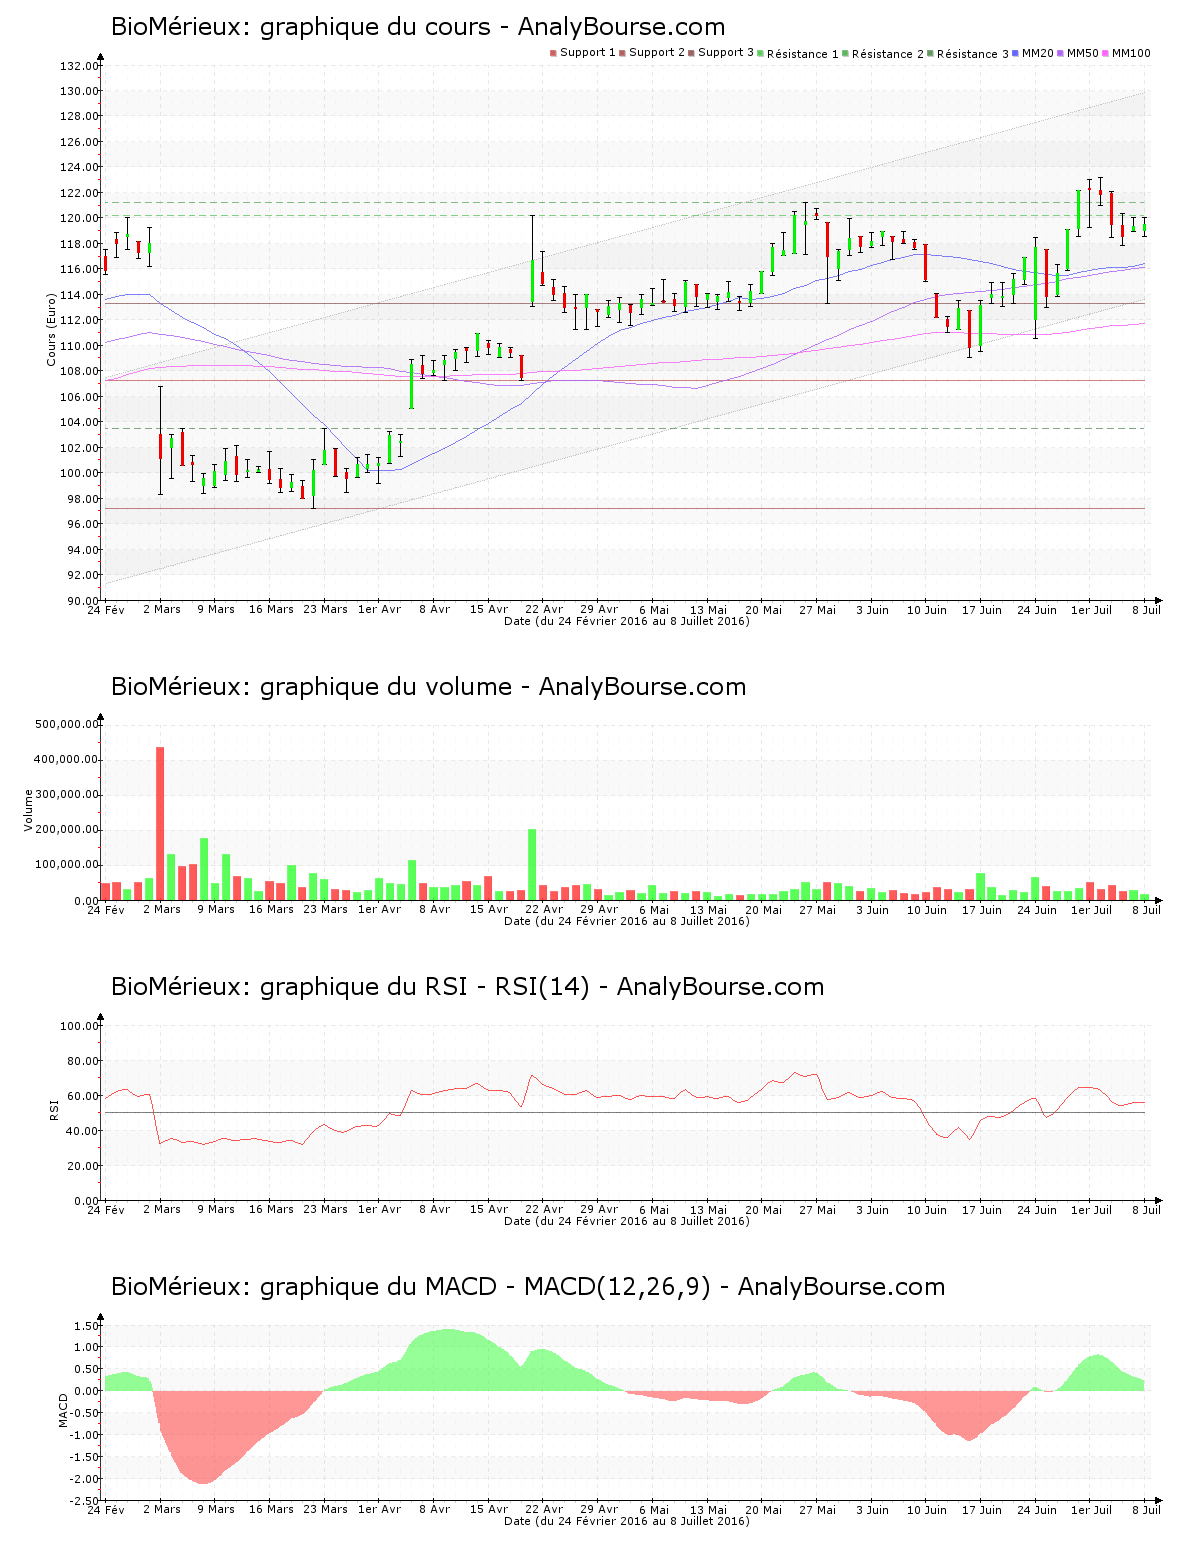Viewport: 1200px width, 1550px height.
Task: Click the -2.50 value on MACD axis
Action: click(84, 1501)
